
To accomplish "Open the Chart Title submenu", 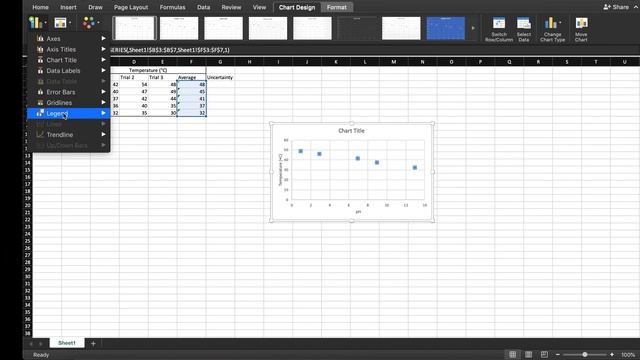I will click(x=69, y=60).
